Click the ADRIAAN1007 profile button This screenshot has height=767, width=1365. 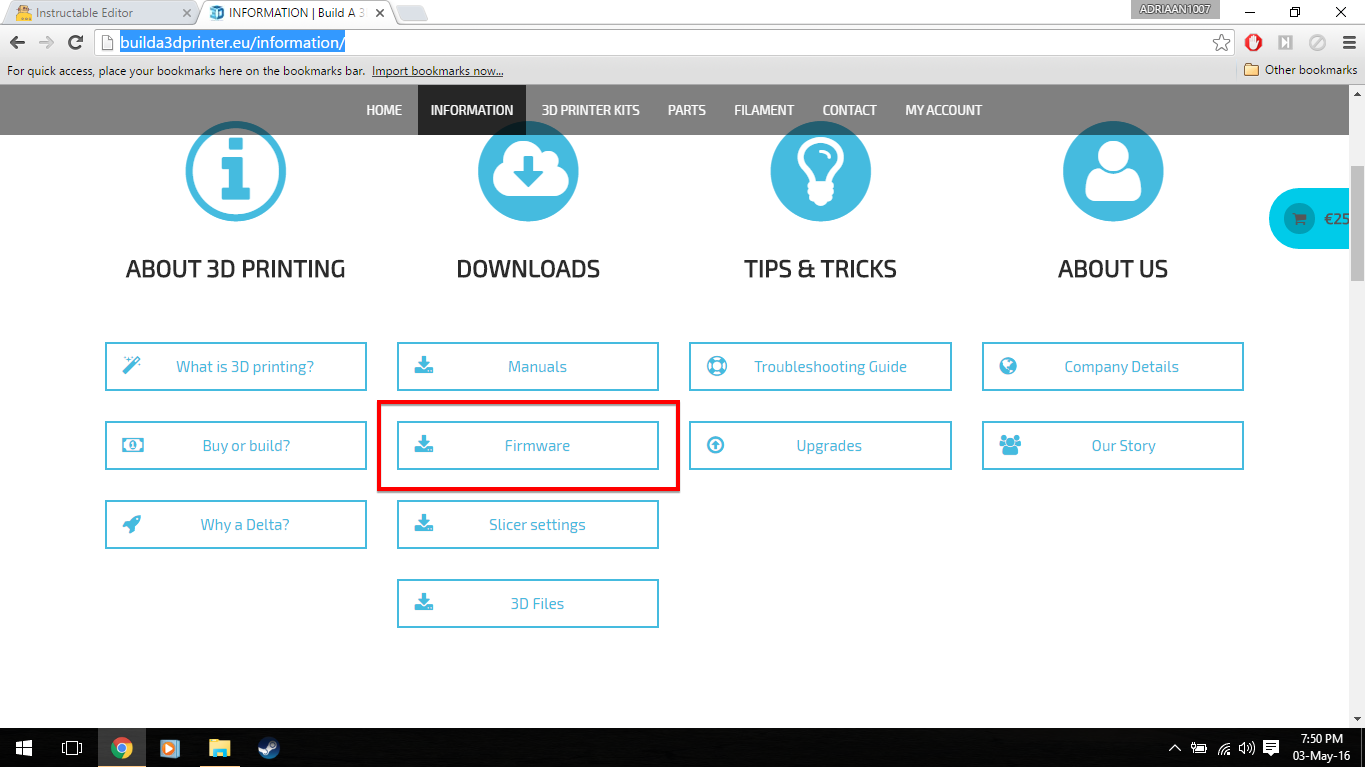tap(1174, 9)
